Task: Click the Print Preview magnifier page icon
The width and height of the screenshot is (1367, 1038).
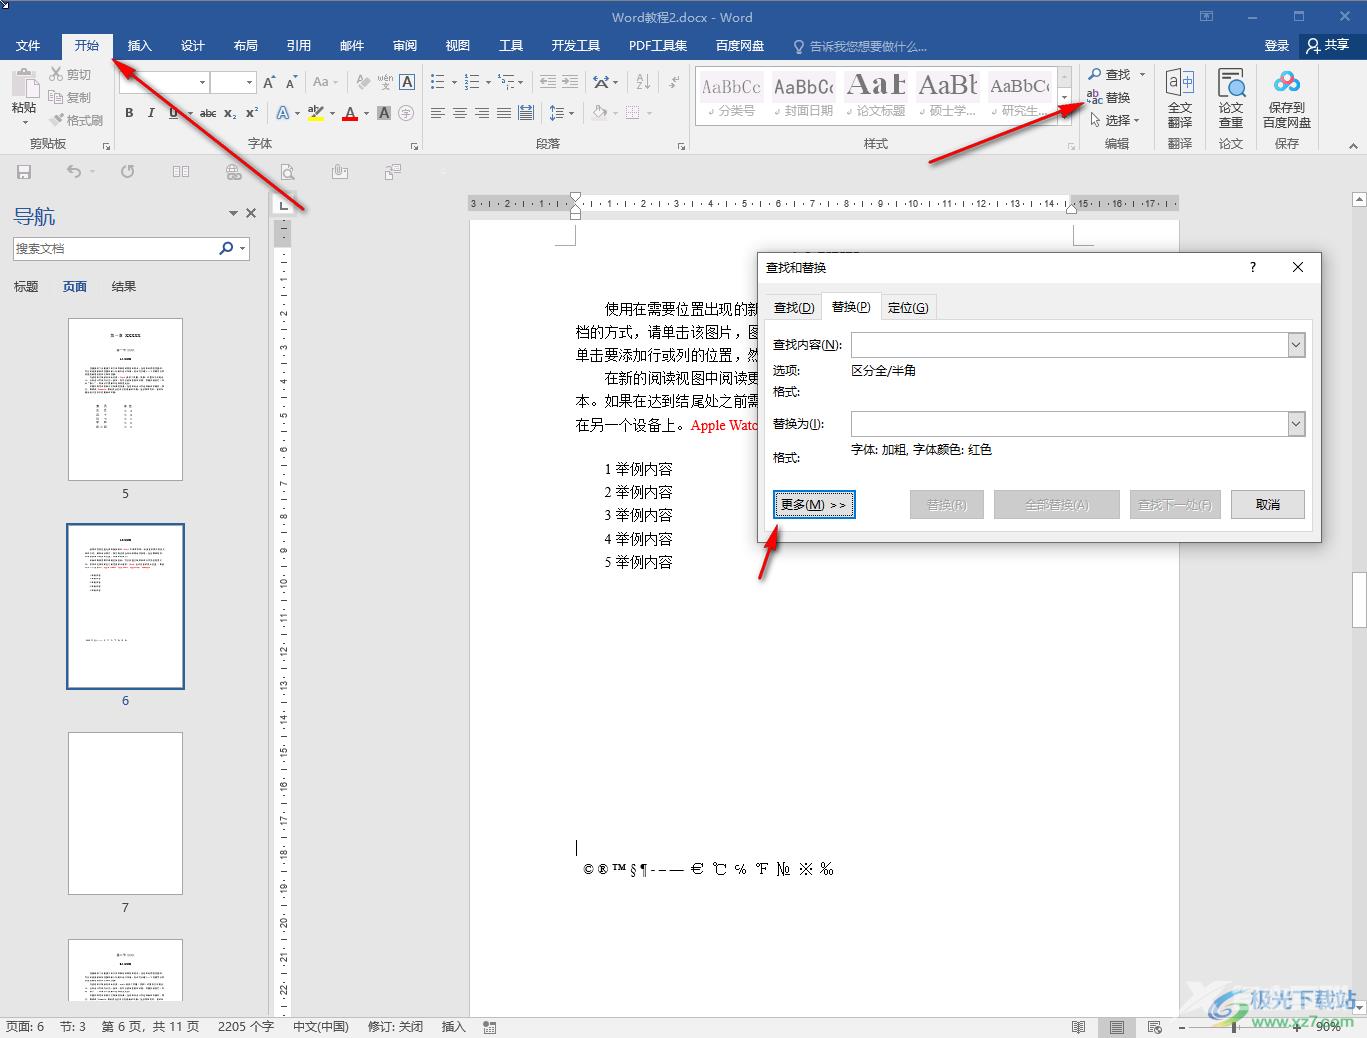Action: (x=287, y=172)
